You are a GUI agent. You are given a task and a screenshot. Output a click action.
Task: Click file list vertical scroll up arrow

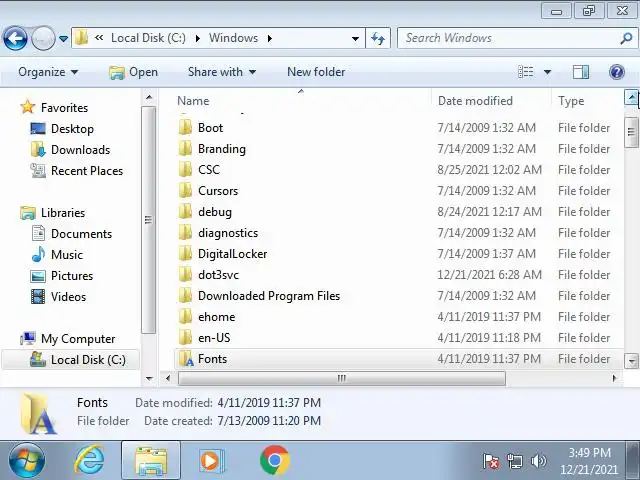631,97
